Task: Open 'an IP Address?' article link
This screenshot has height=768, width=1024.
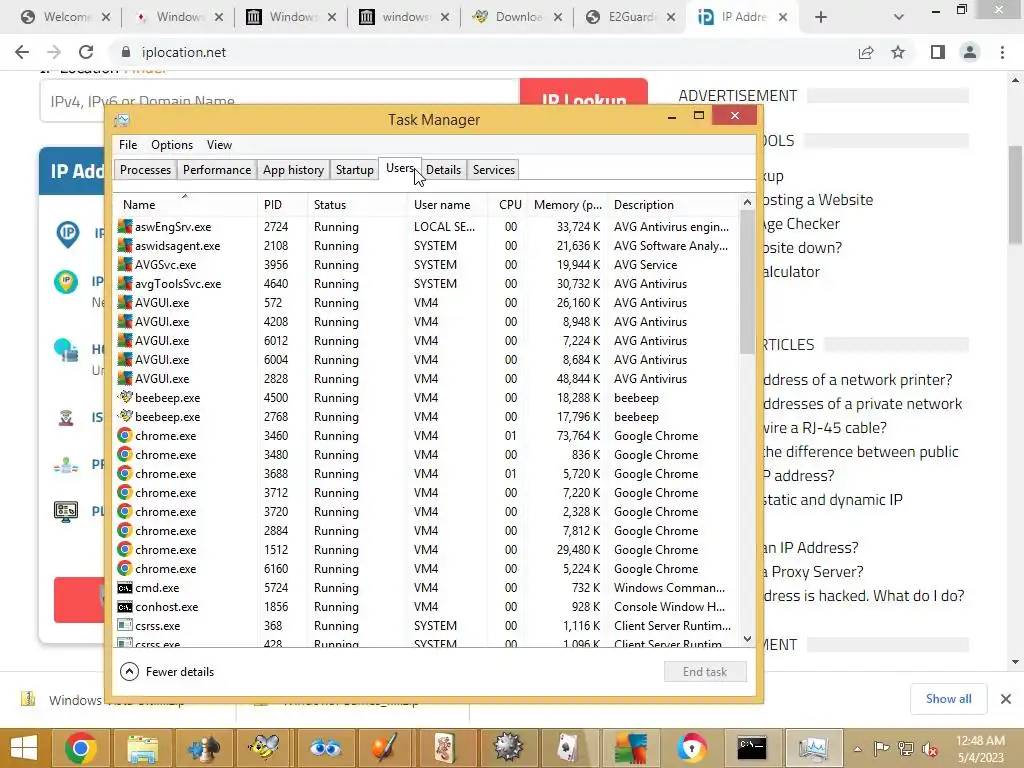Action: tap(810, 547)
